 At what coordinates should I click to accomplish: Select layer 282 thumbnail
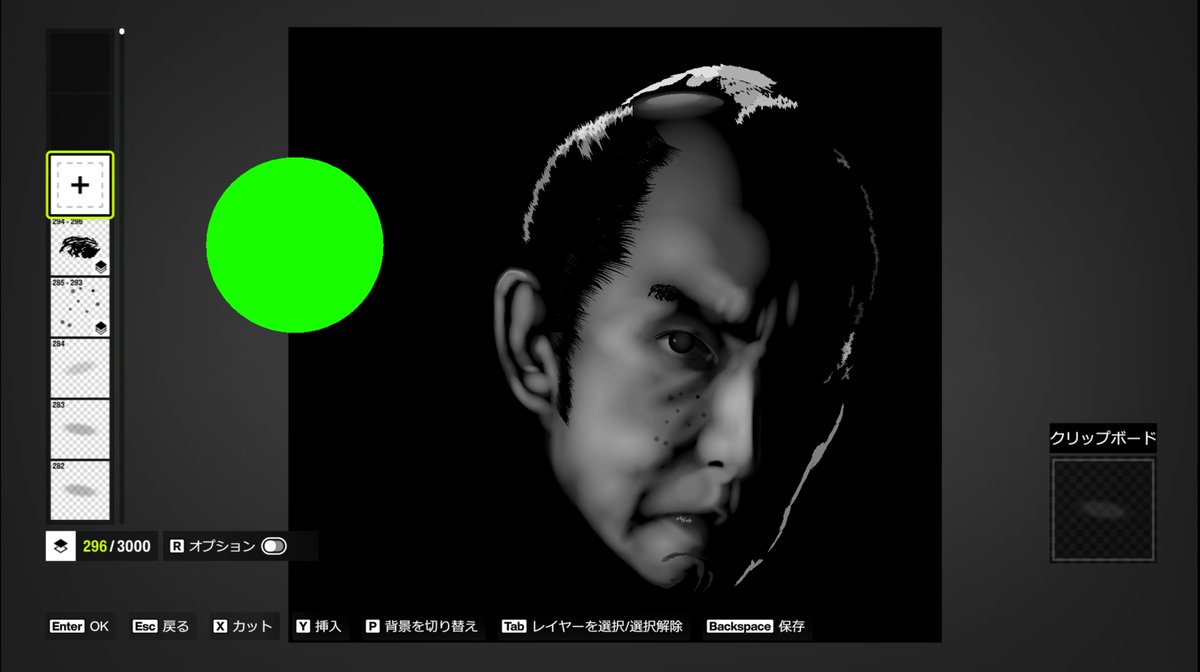(80, 489)
